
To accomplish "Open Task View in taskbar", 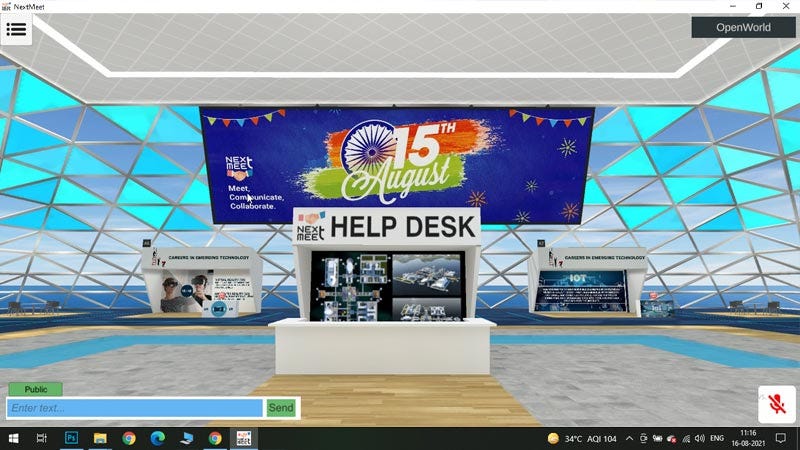I will [42, 438].
